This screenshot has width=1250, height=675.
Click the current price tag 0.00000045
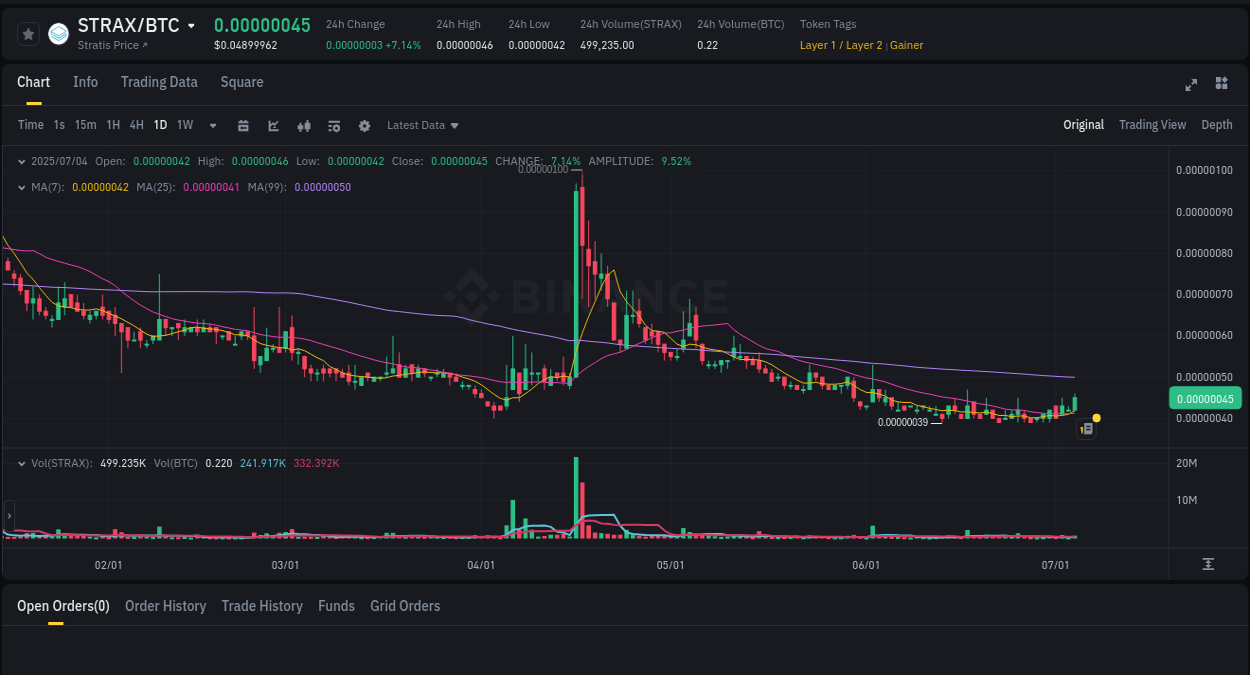[x=1205, y=398]
